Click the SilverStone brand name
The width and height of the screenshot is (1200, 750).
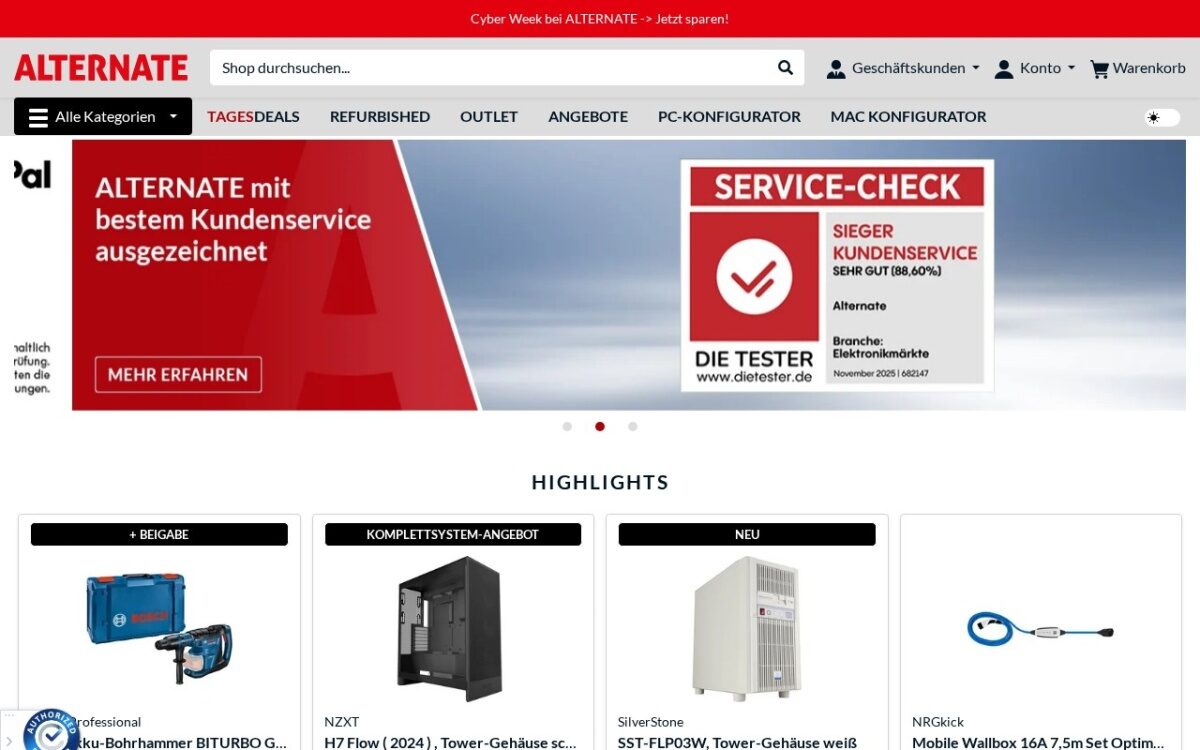coord(651,721)
